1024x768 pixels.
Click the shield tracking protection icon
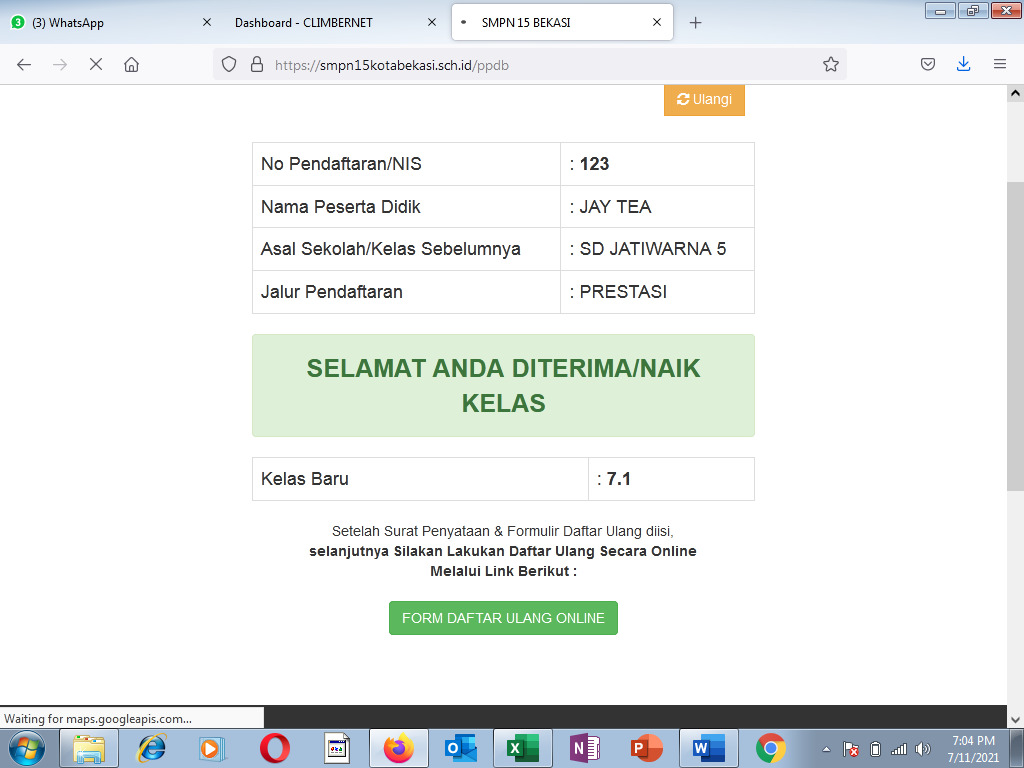coord(229,64)
